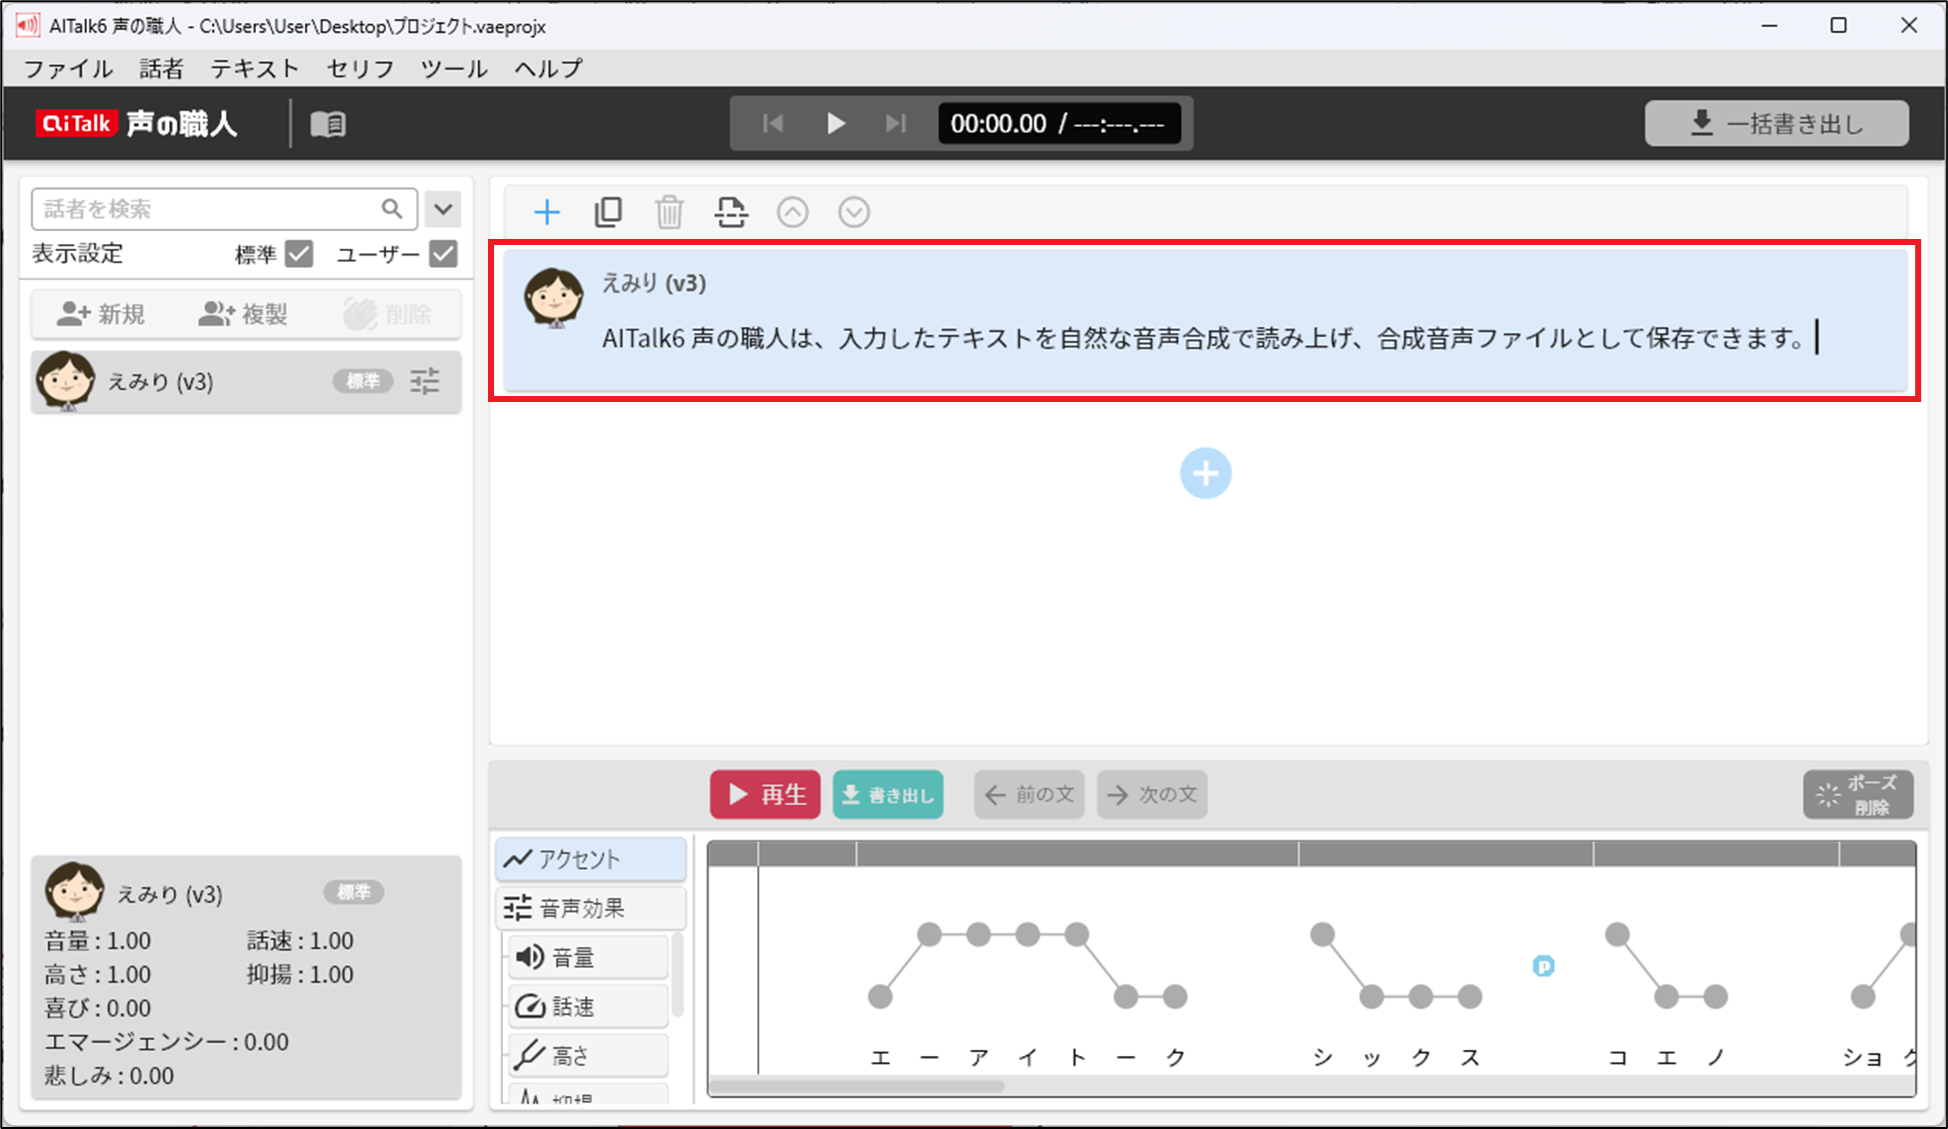The image size is (1948, 1129).
Task: Add line with round blue plus button
Action: tap(1206, 474)
